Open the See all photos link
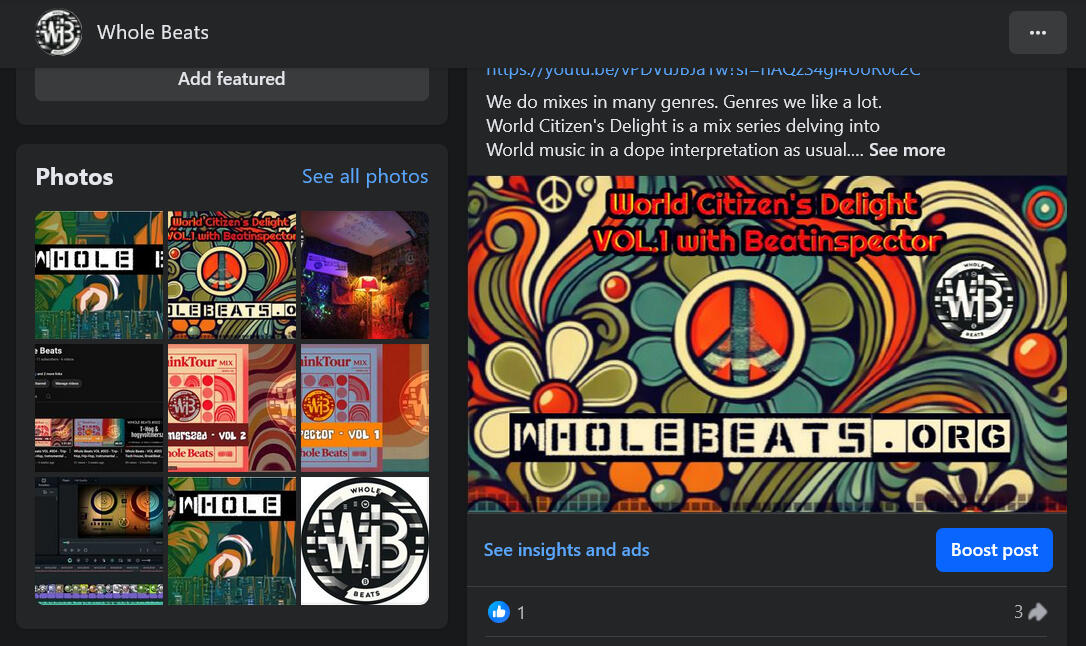This screenshot has width=1086, height=646. pos(365,177)
